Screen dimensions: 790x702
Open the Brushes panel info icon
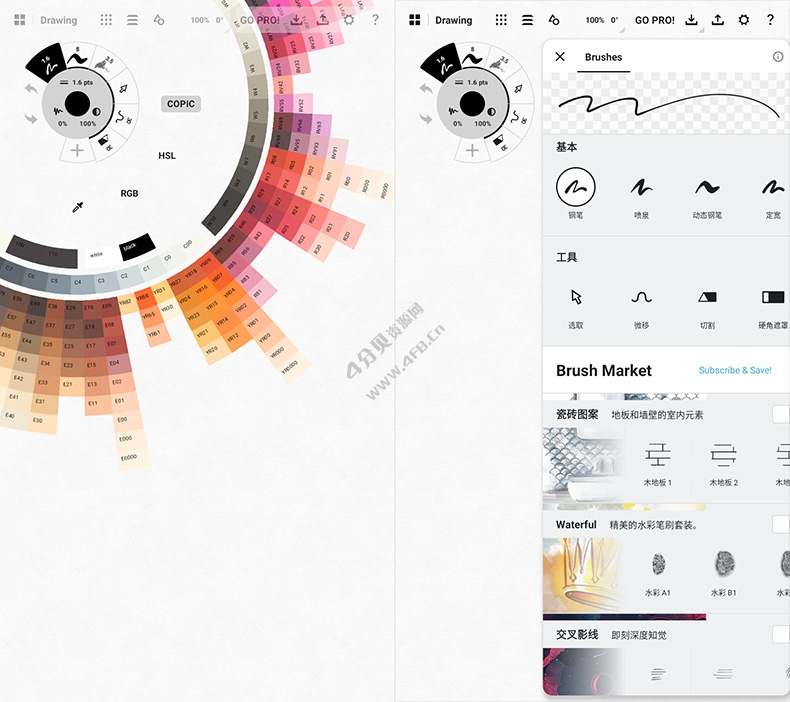[x=778, y=57]
